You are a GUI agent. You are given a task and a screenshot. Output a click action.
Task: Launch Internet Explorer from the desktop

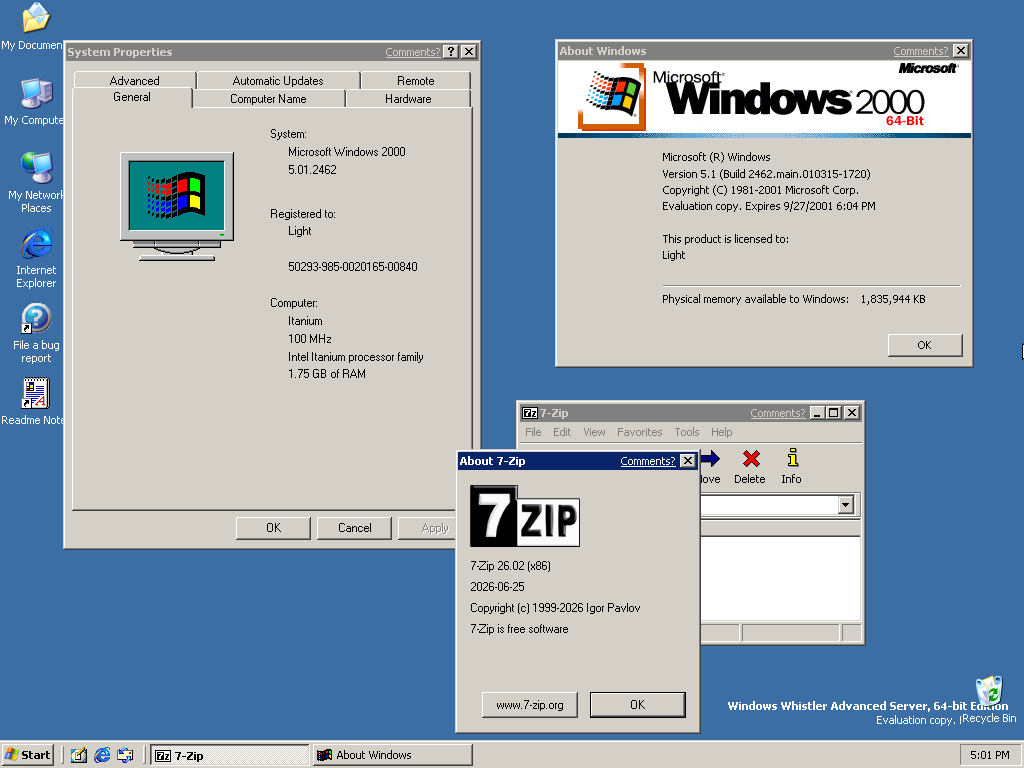(35, 244)
